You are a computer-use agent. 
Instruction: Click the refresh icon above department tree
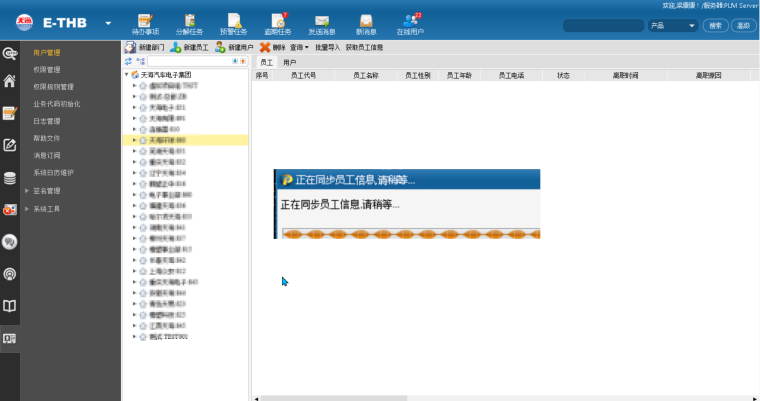[128, 61]
